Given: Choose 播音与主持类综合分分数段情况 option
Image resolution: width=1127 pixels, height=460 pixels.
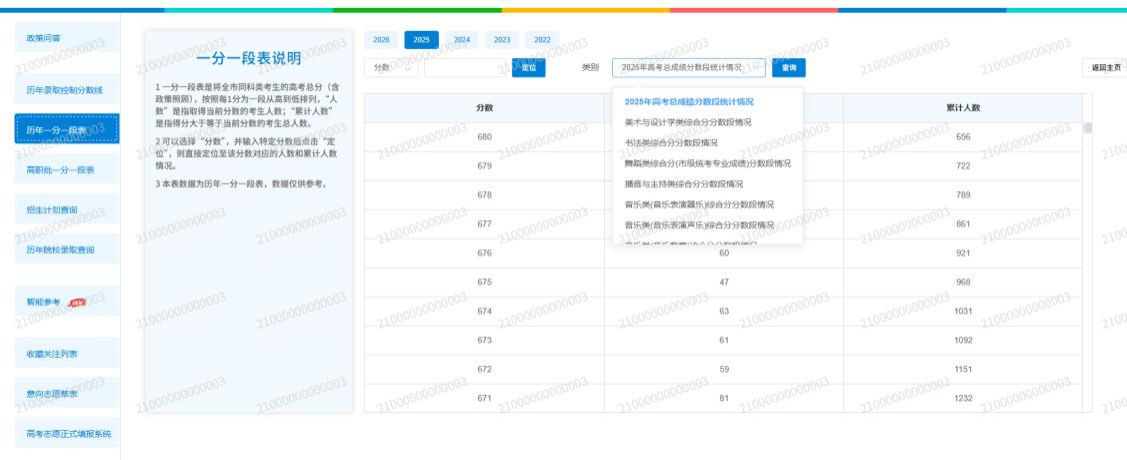Looking at the screenshot, I should click(684, 184).
